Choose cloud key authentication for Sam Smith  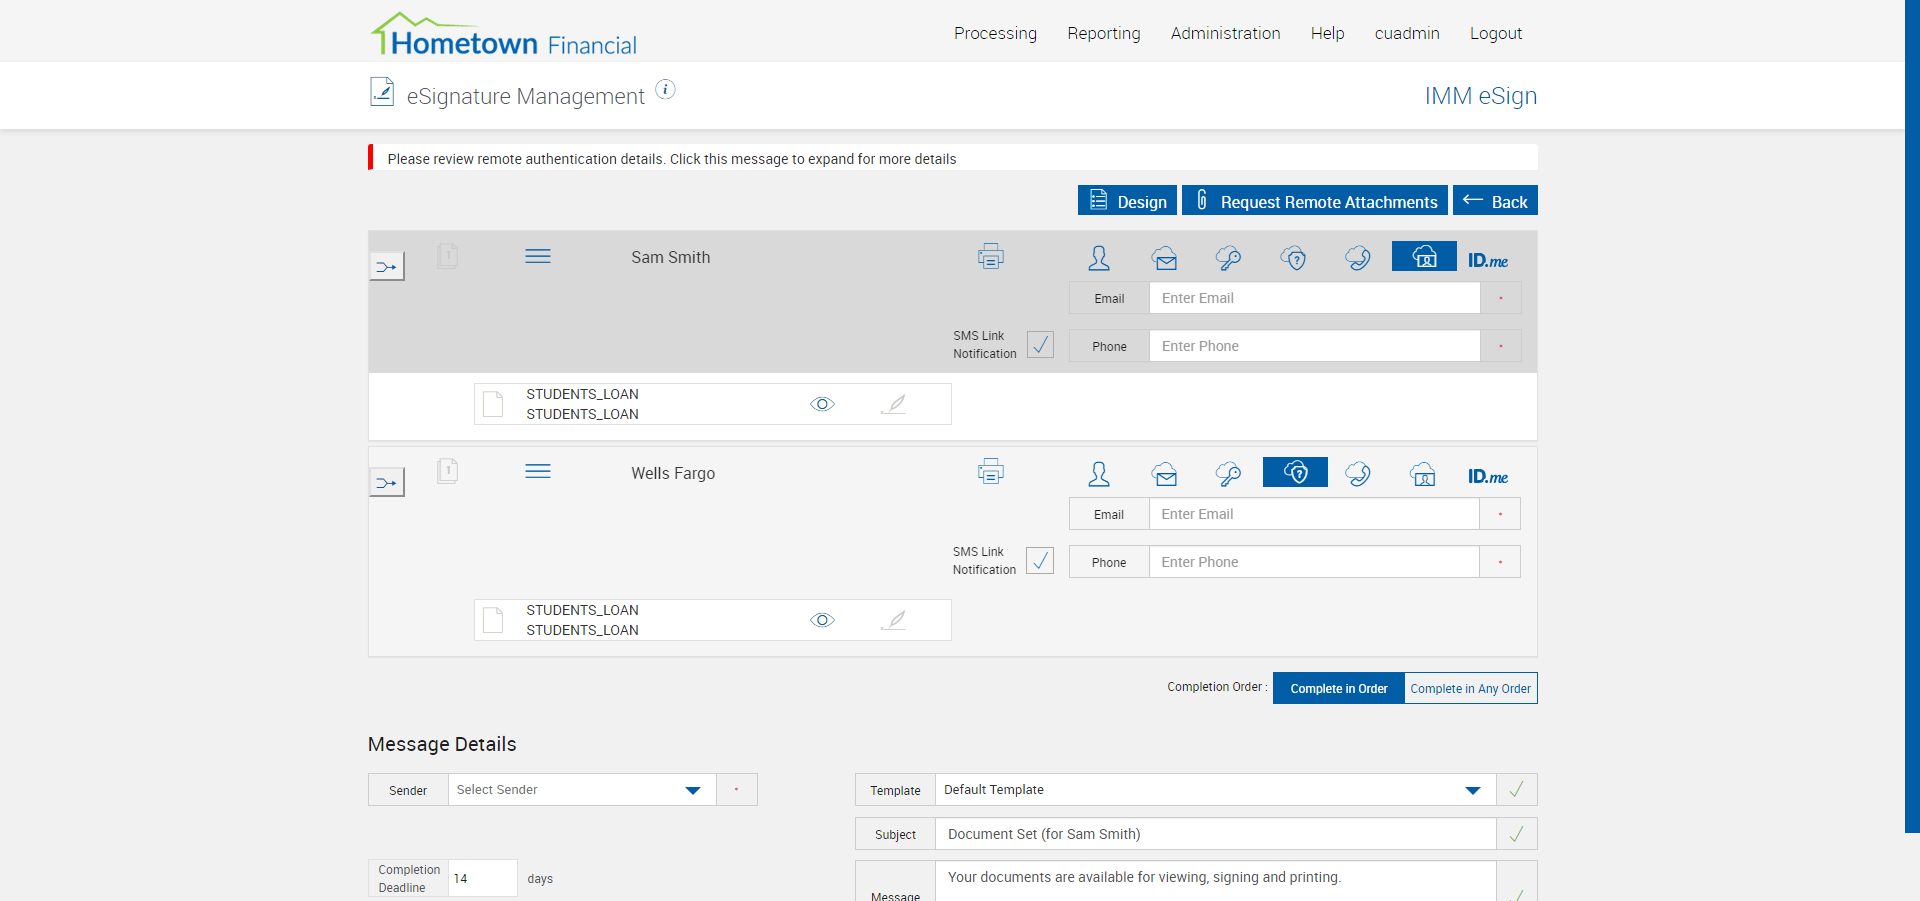1228,258
